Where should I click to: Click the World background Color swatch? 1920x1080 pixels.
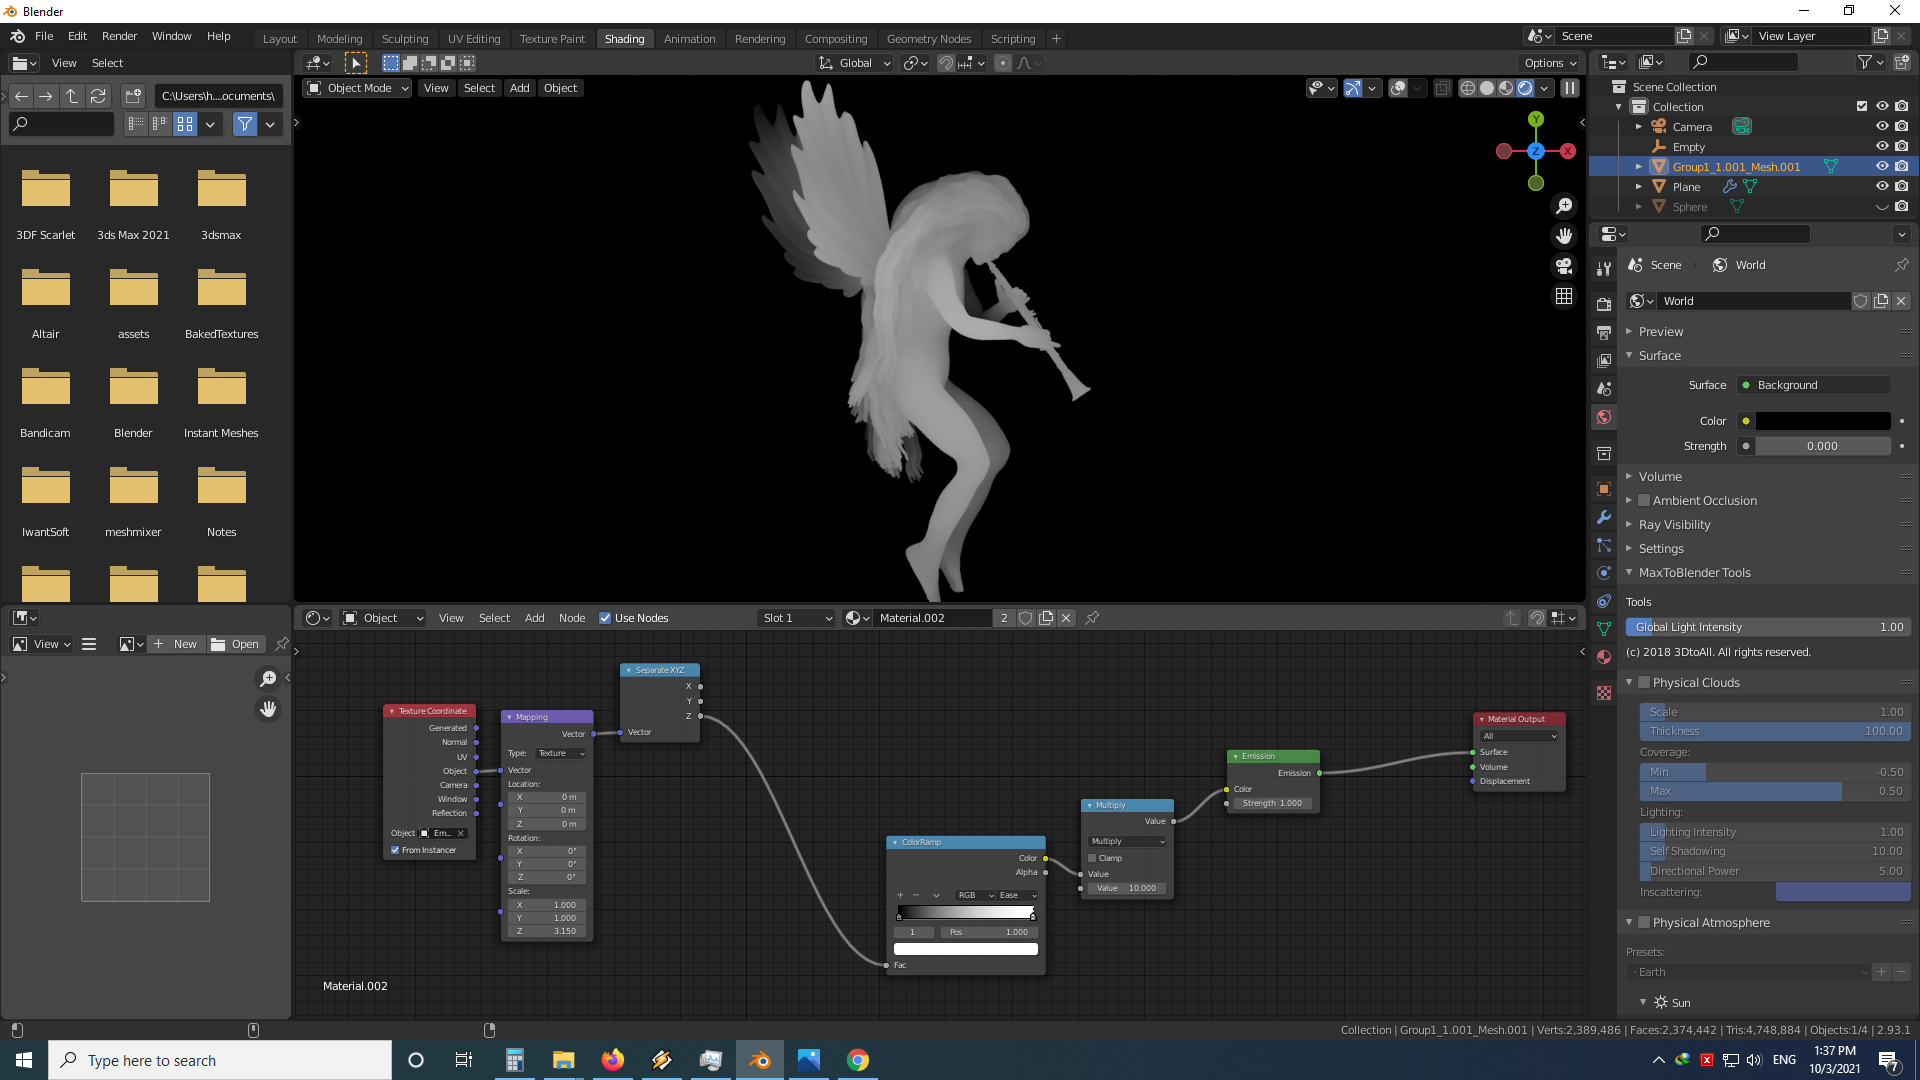1823,421
